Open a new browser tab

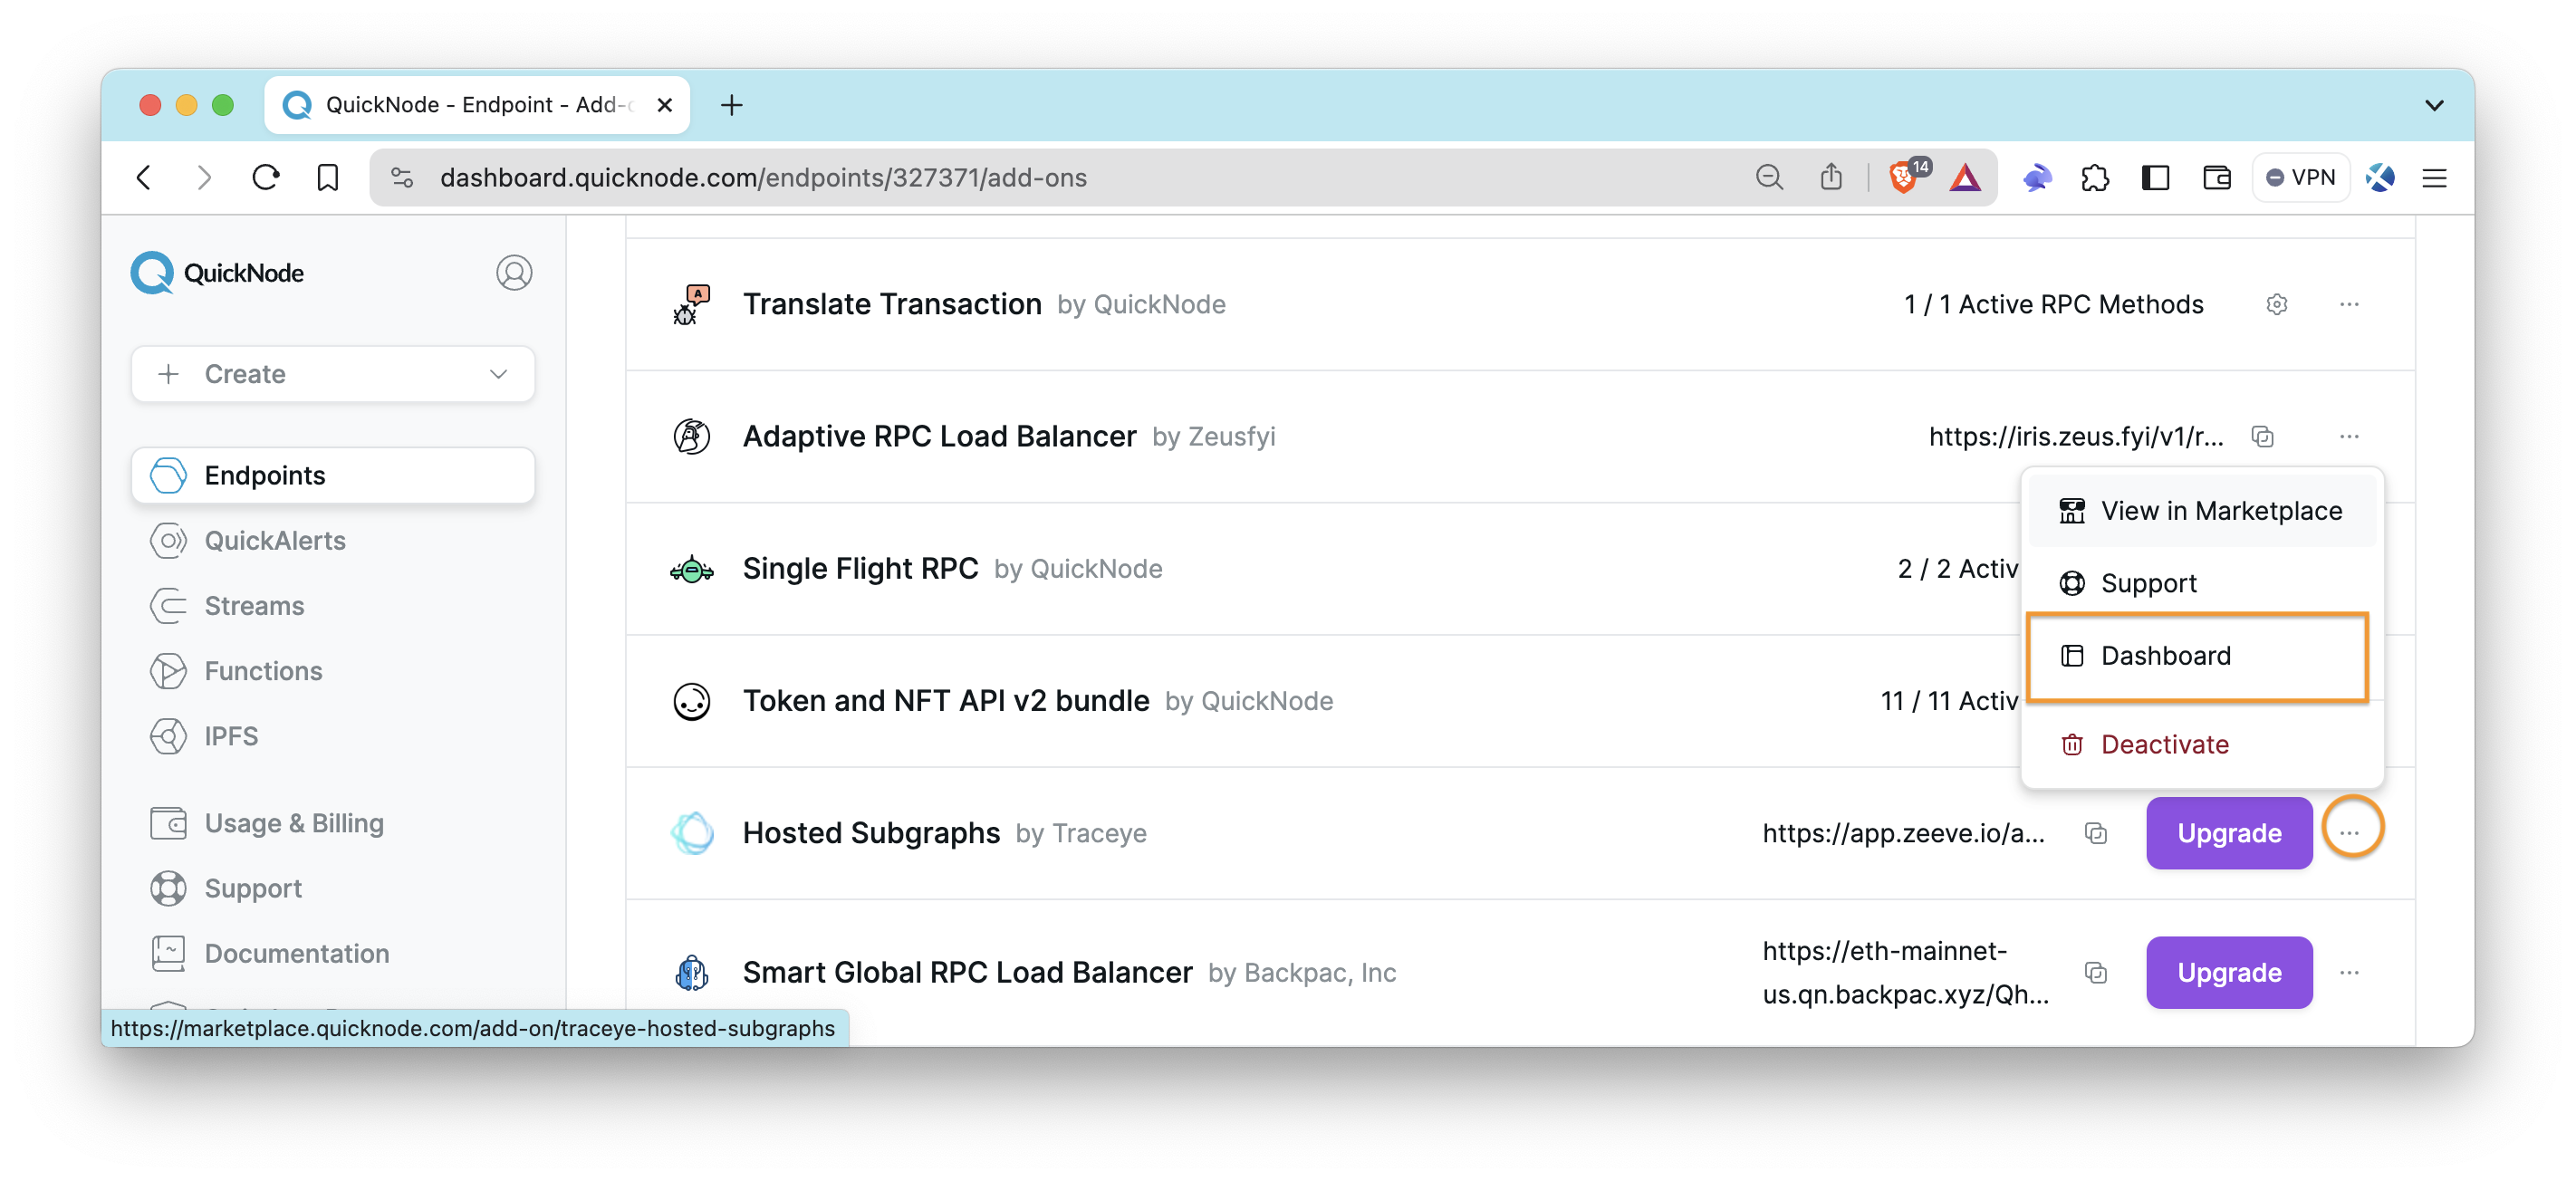[x=731, y=104]
